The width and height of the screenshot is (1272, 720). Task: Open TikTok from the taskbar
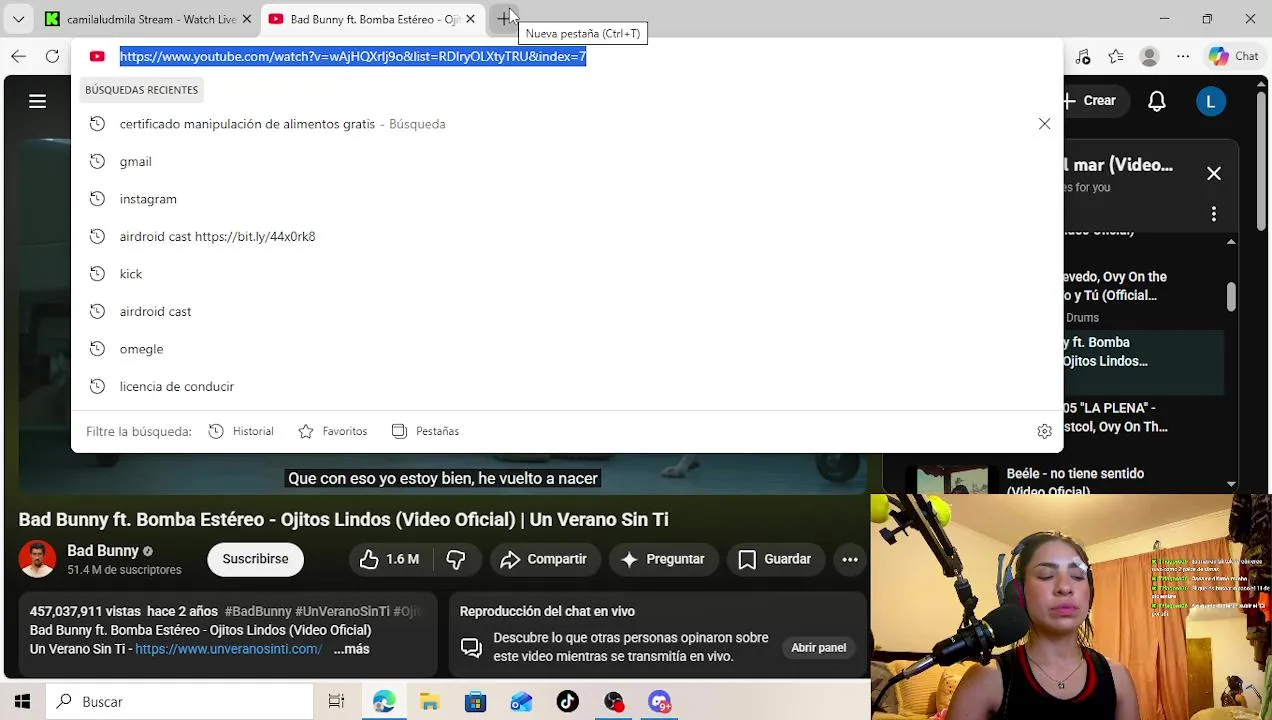click(x=568, y=702)
